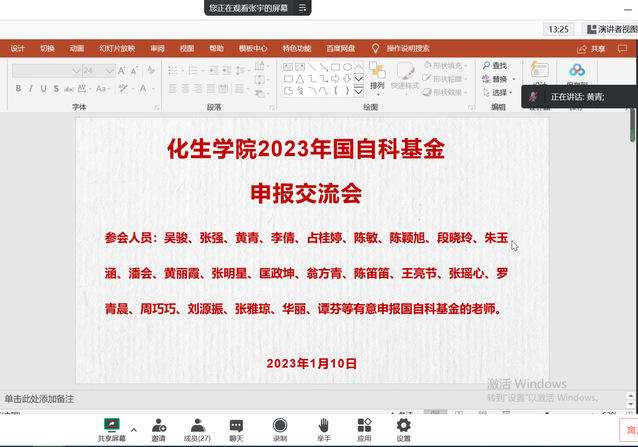
Task: Expand options arrow beside Share Screen
Action: tap(134, 429)
